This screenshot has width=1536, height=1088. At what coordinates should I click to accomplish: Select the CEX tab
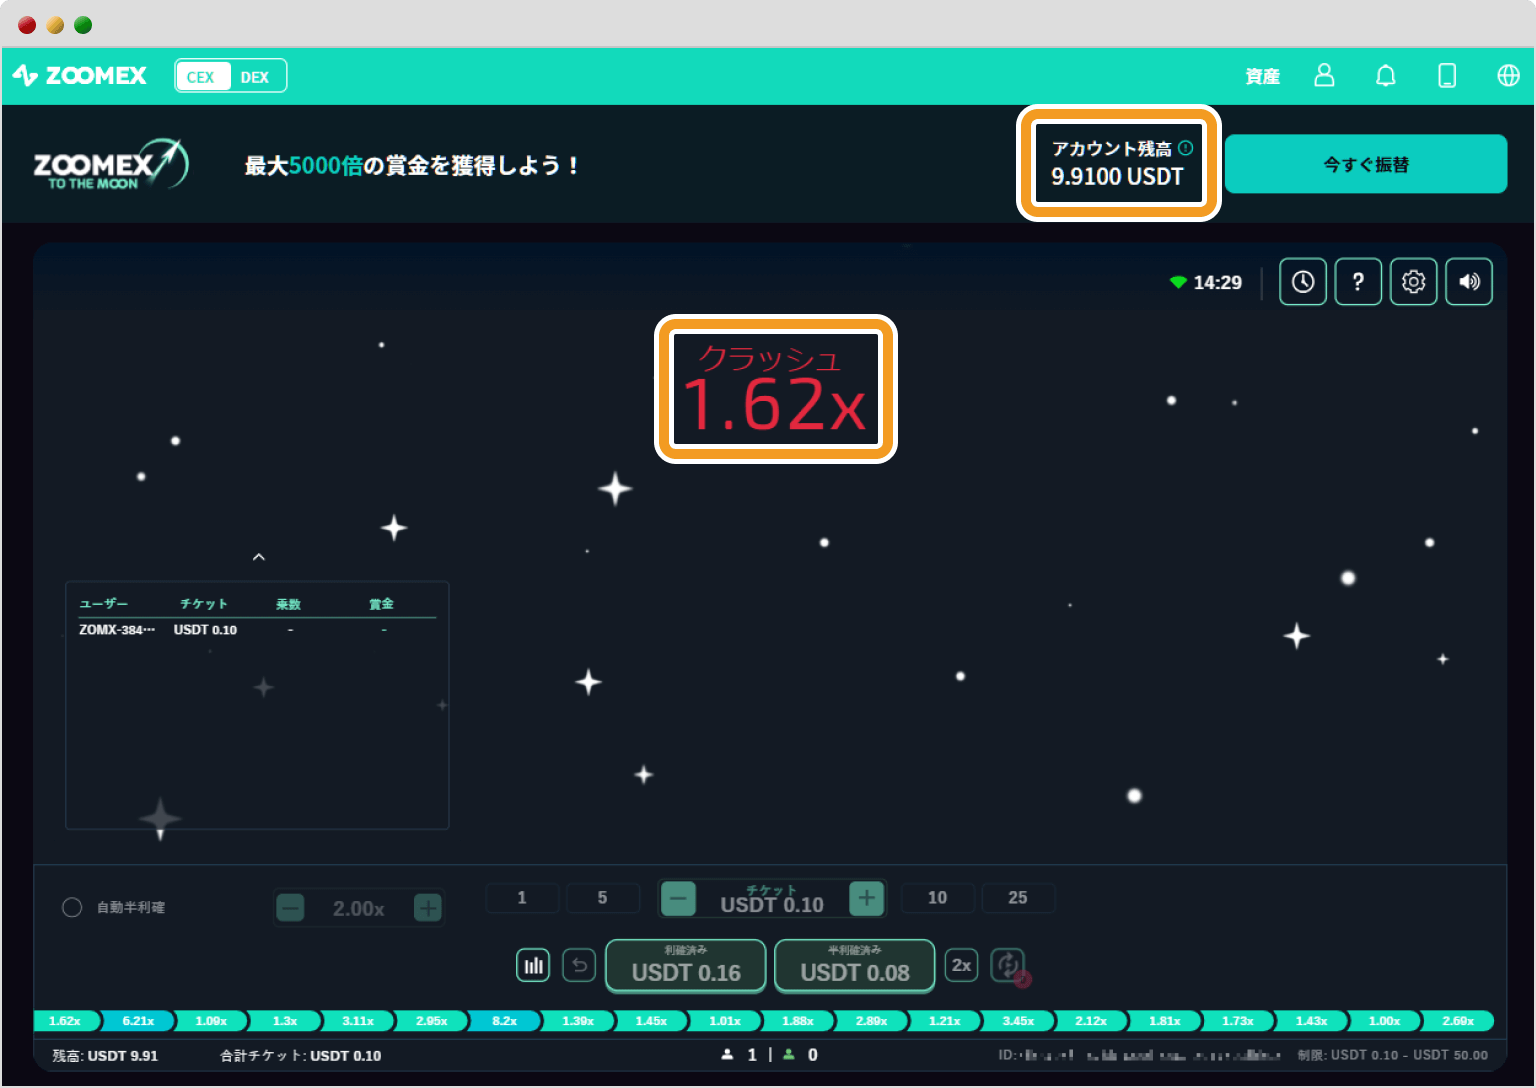click(202, 75)
